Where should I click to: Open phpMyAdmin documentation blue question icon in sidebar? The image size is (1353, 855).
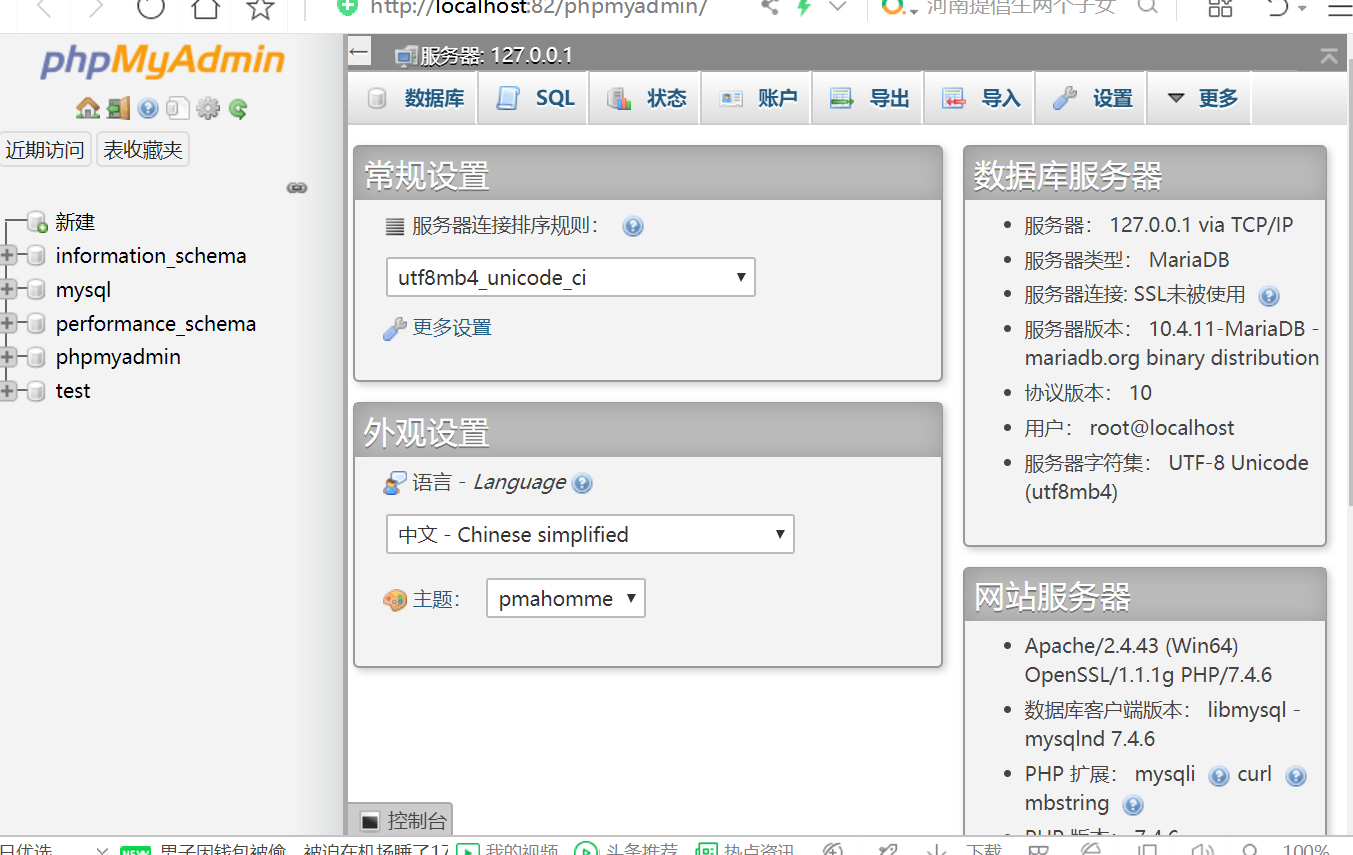148,108
